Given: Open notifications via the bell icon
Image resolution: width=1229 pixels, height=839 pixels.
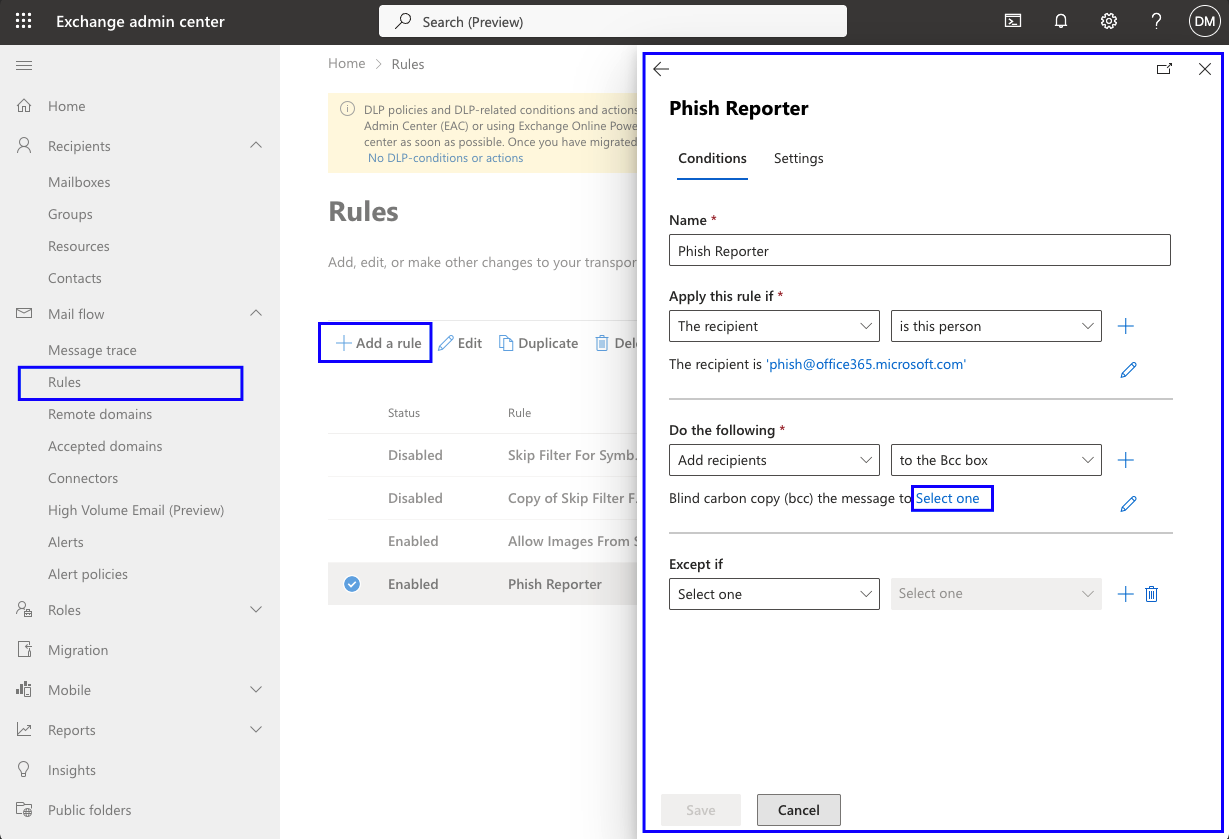Looking at the screenshot, I should click(1060, 20).
